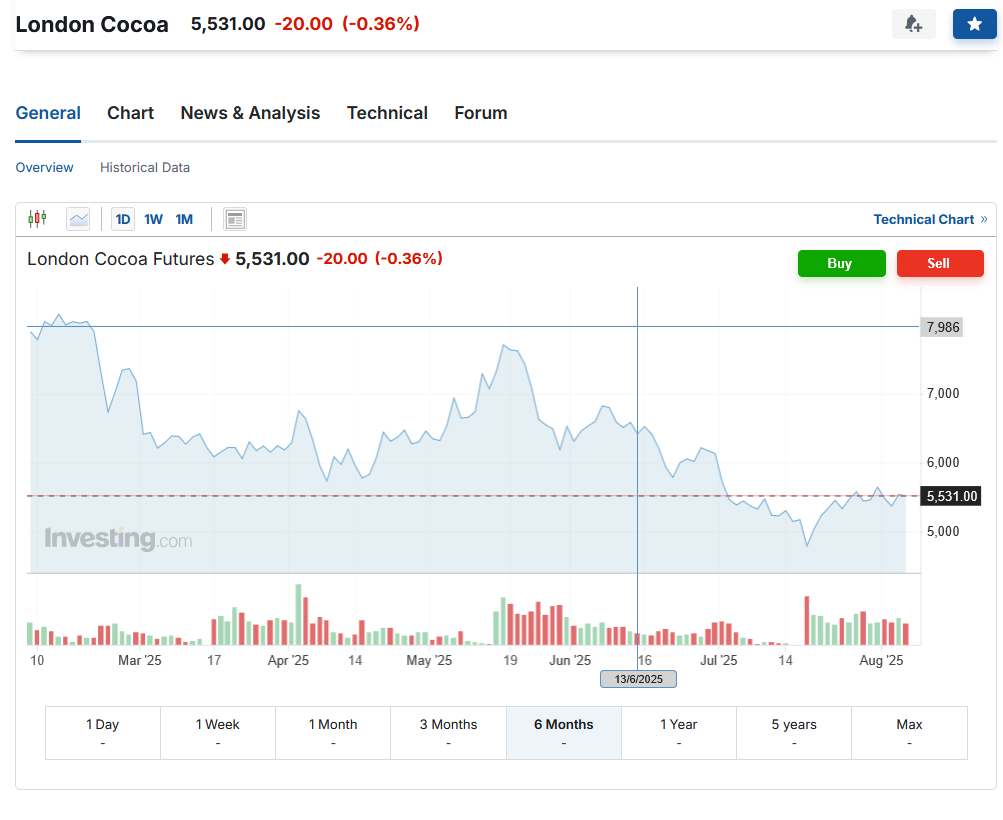Open the Chart tab
This screenshot has height=820, width=1003.
coord(130,113)
